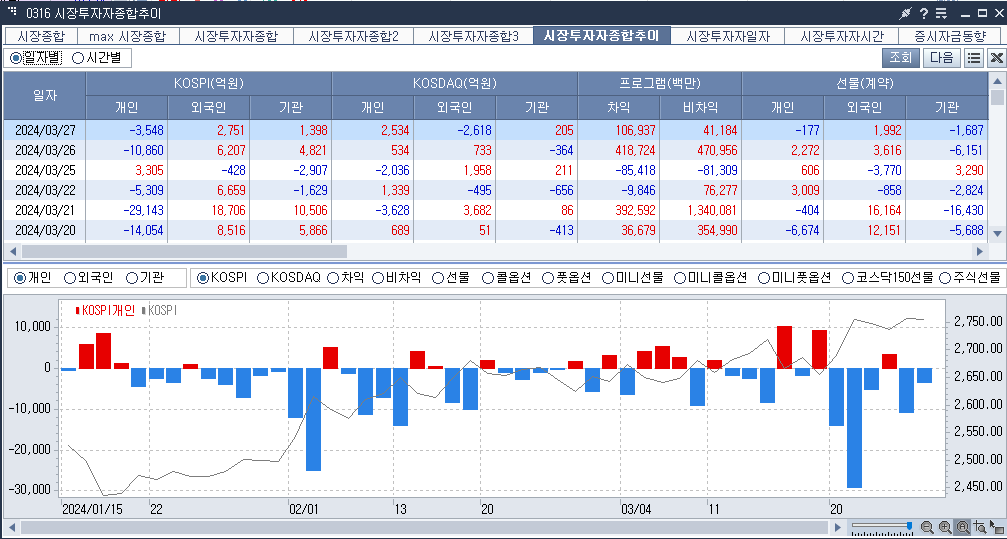Screen dimensions: 1007x539
Task: Choose the 주식선물 chart radio button
Action: (945, 278)
